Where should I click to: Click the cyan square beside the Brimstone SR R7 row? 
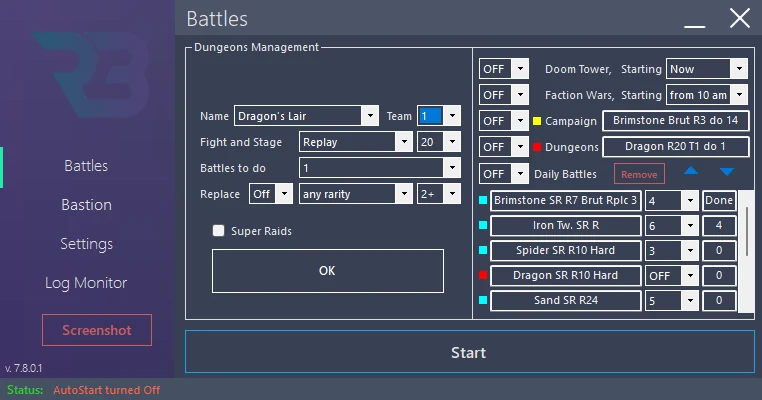click(x=483, y=200)
